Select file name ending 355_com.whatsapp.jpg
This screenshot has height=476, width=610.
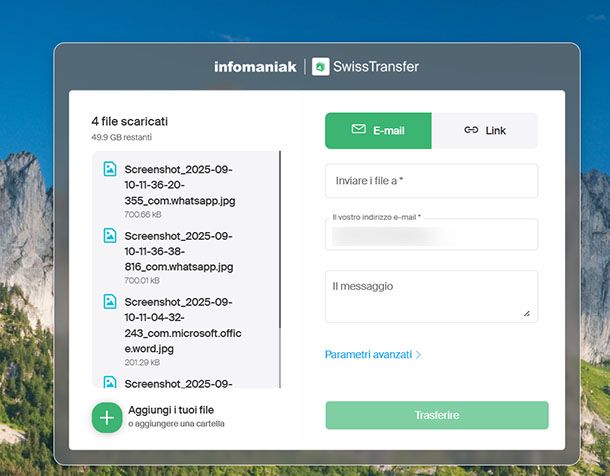(x=180, y=185)
